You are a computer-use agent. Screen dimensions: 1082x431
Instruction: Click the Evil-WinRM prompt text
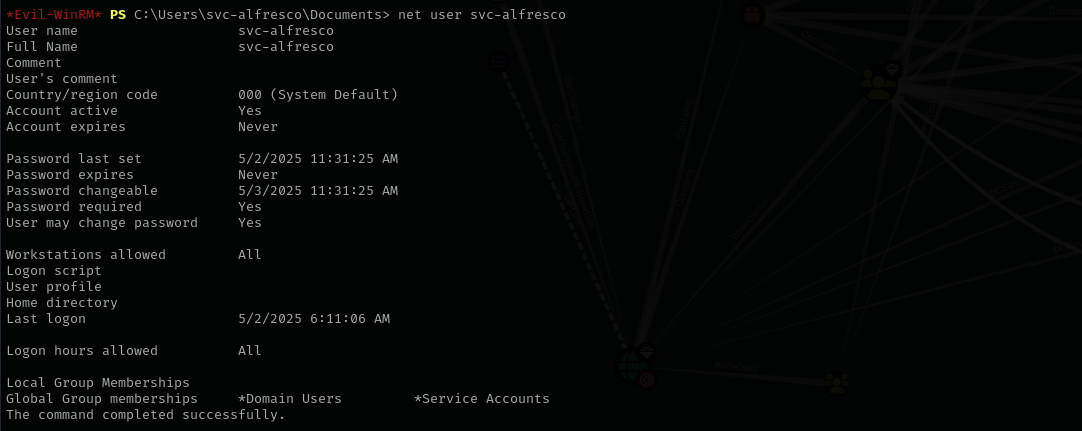[x=54, y=14]
